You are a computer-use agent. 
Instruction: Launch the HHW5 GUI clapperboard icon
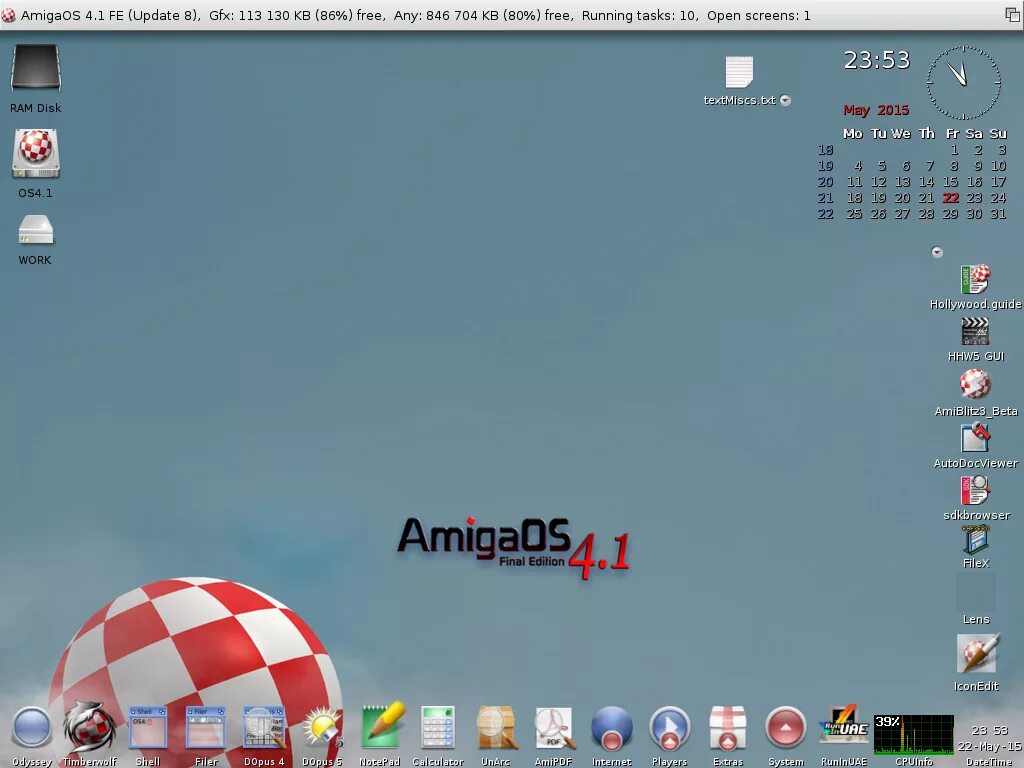975,332
